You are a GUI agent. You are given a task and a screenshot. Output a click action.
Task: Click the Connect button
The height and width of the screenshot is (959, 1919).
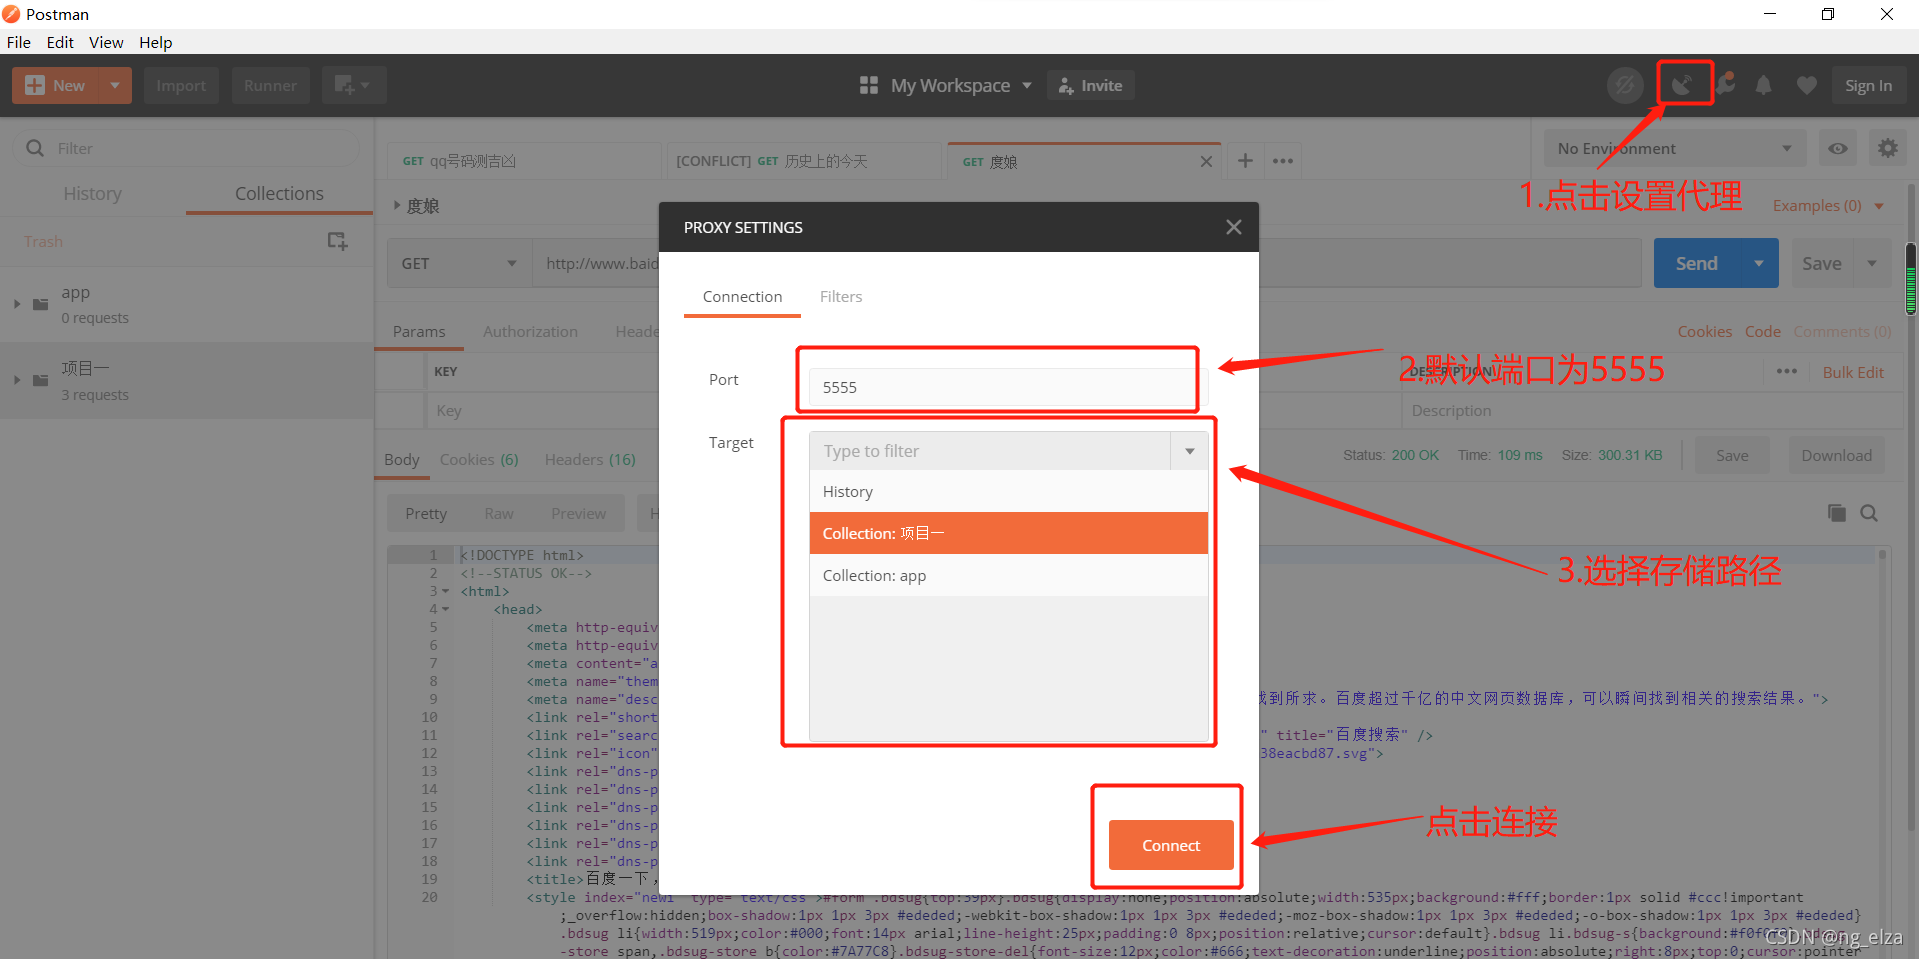(1170, 845)
